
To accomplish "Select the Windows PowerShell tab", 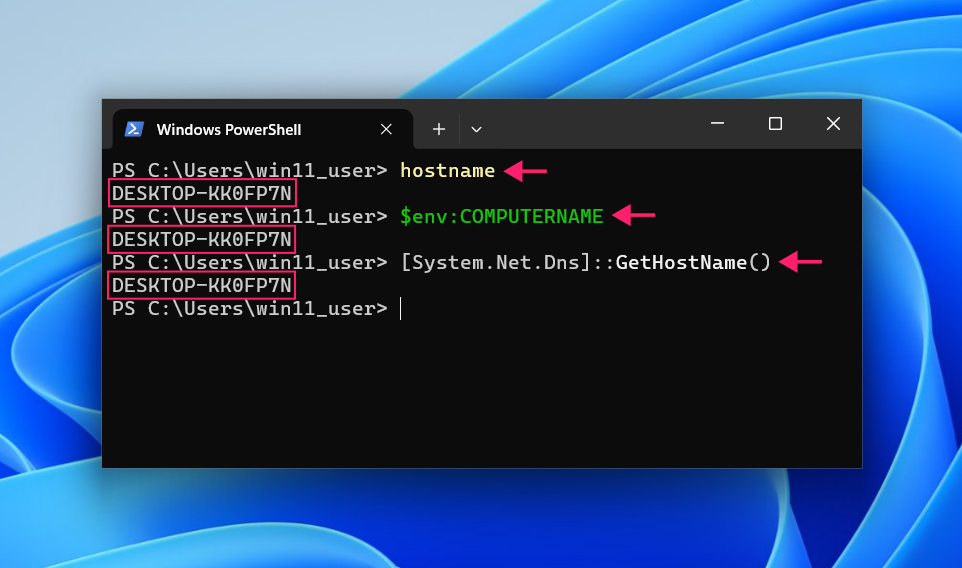I will [263, 129].
